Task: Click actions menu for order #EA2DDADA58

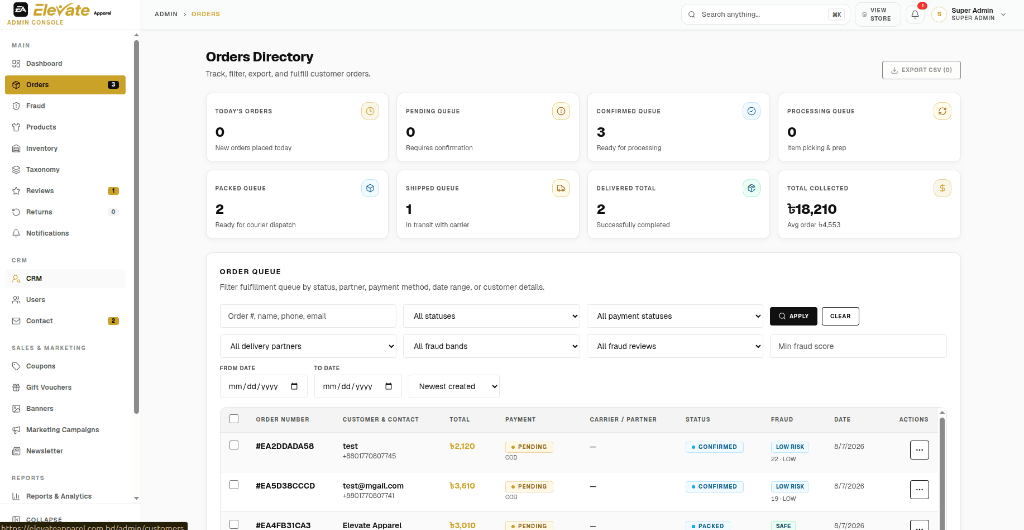Action: click(919, 450)
